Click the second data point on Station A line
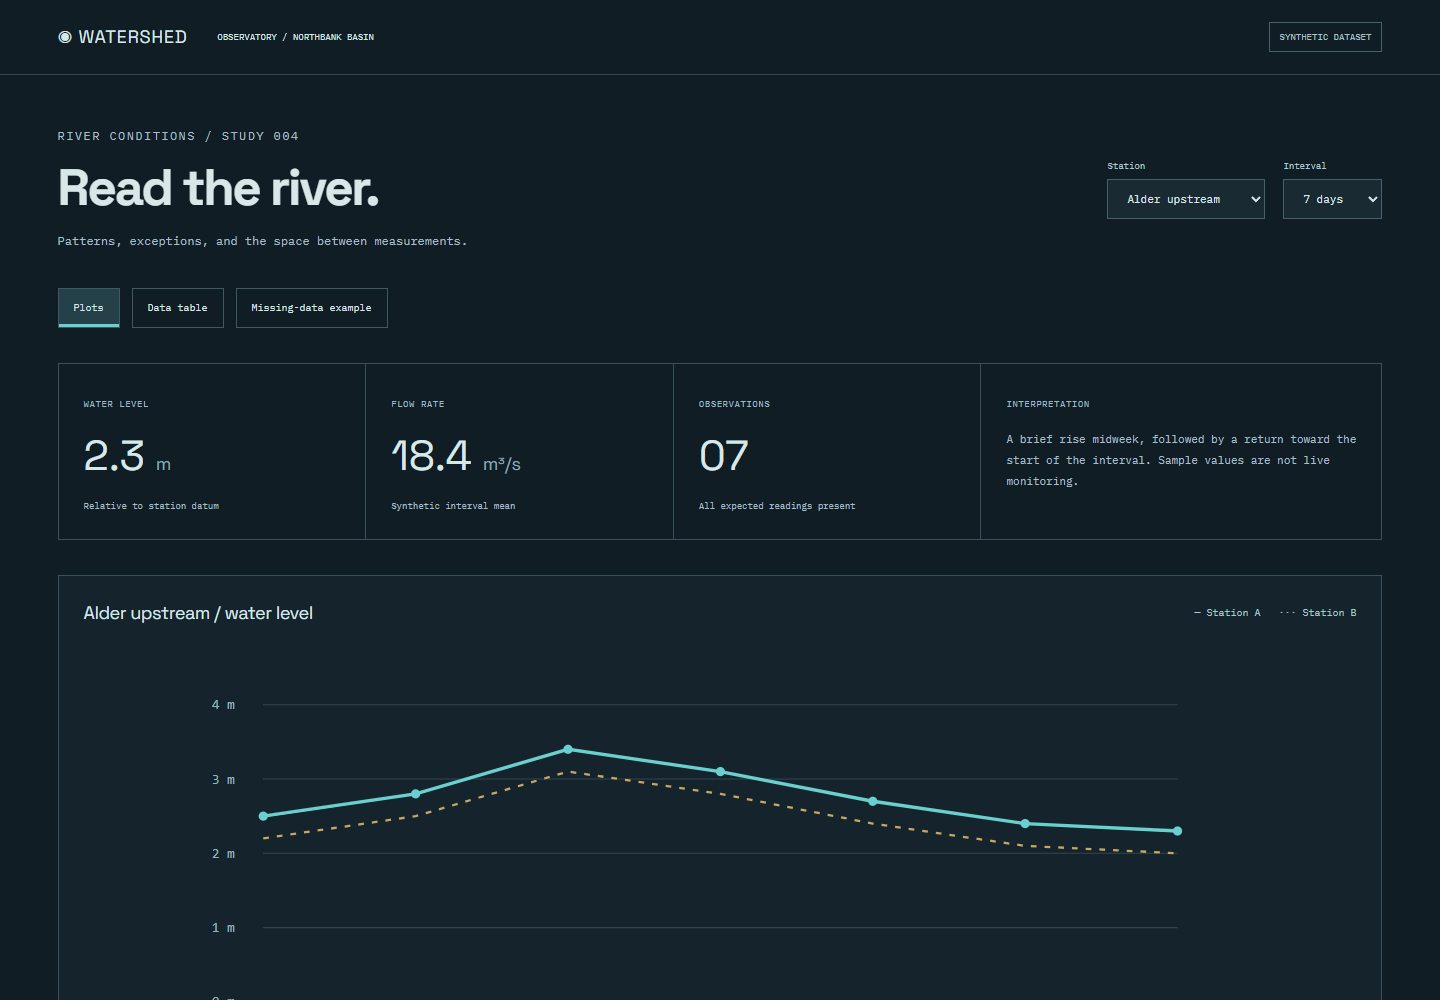 coord(416,794)
